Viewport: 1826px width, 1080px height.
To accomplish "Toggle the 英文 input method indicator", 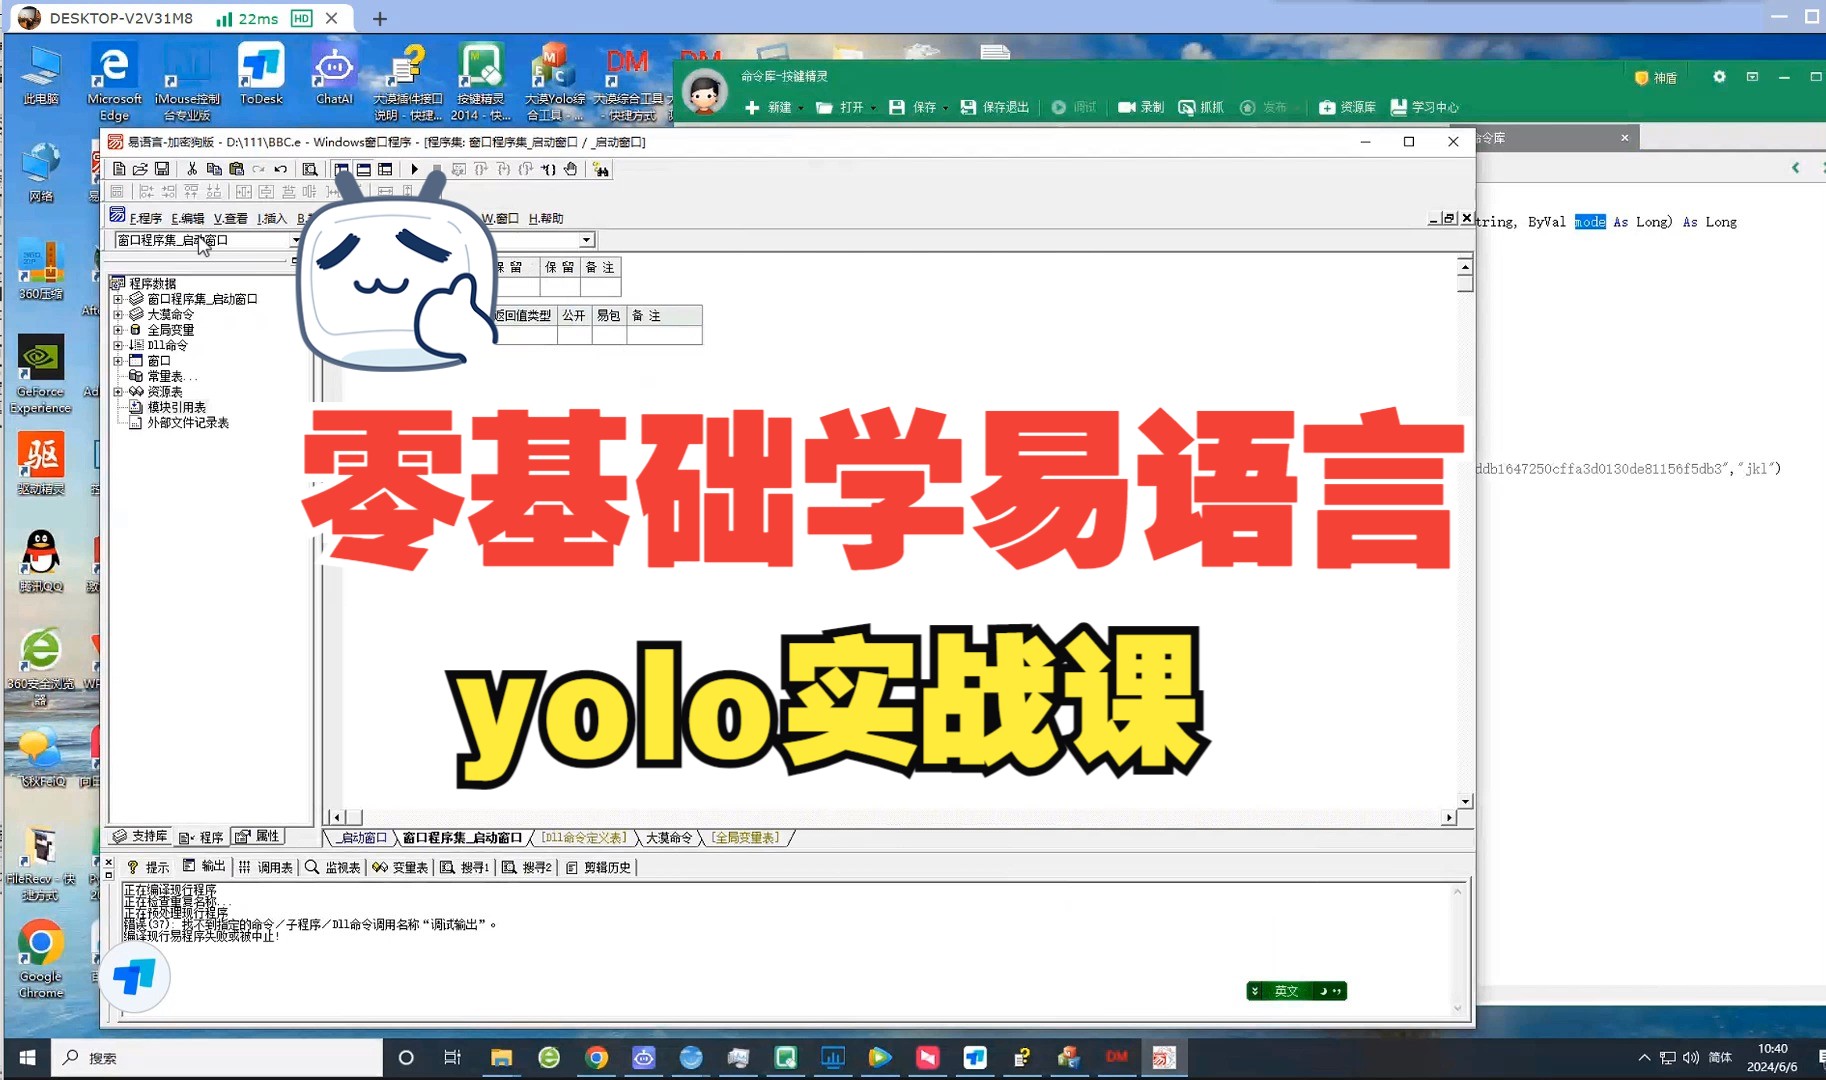I will click(x=1285, y=991).
